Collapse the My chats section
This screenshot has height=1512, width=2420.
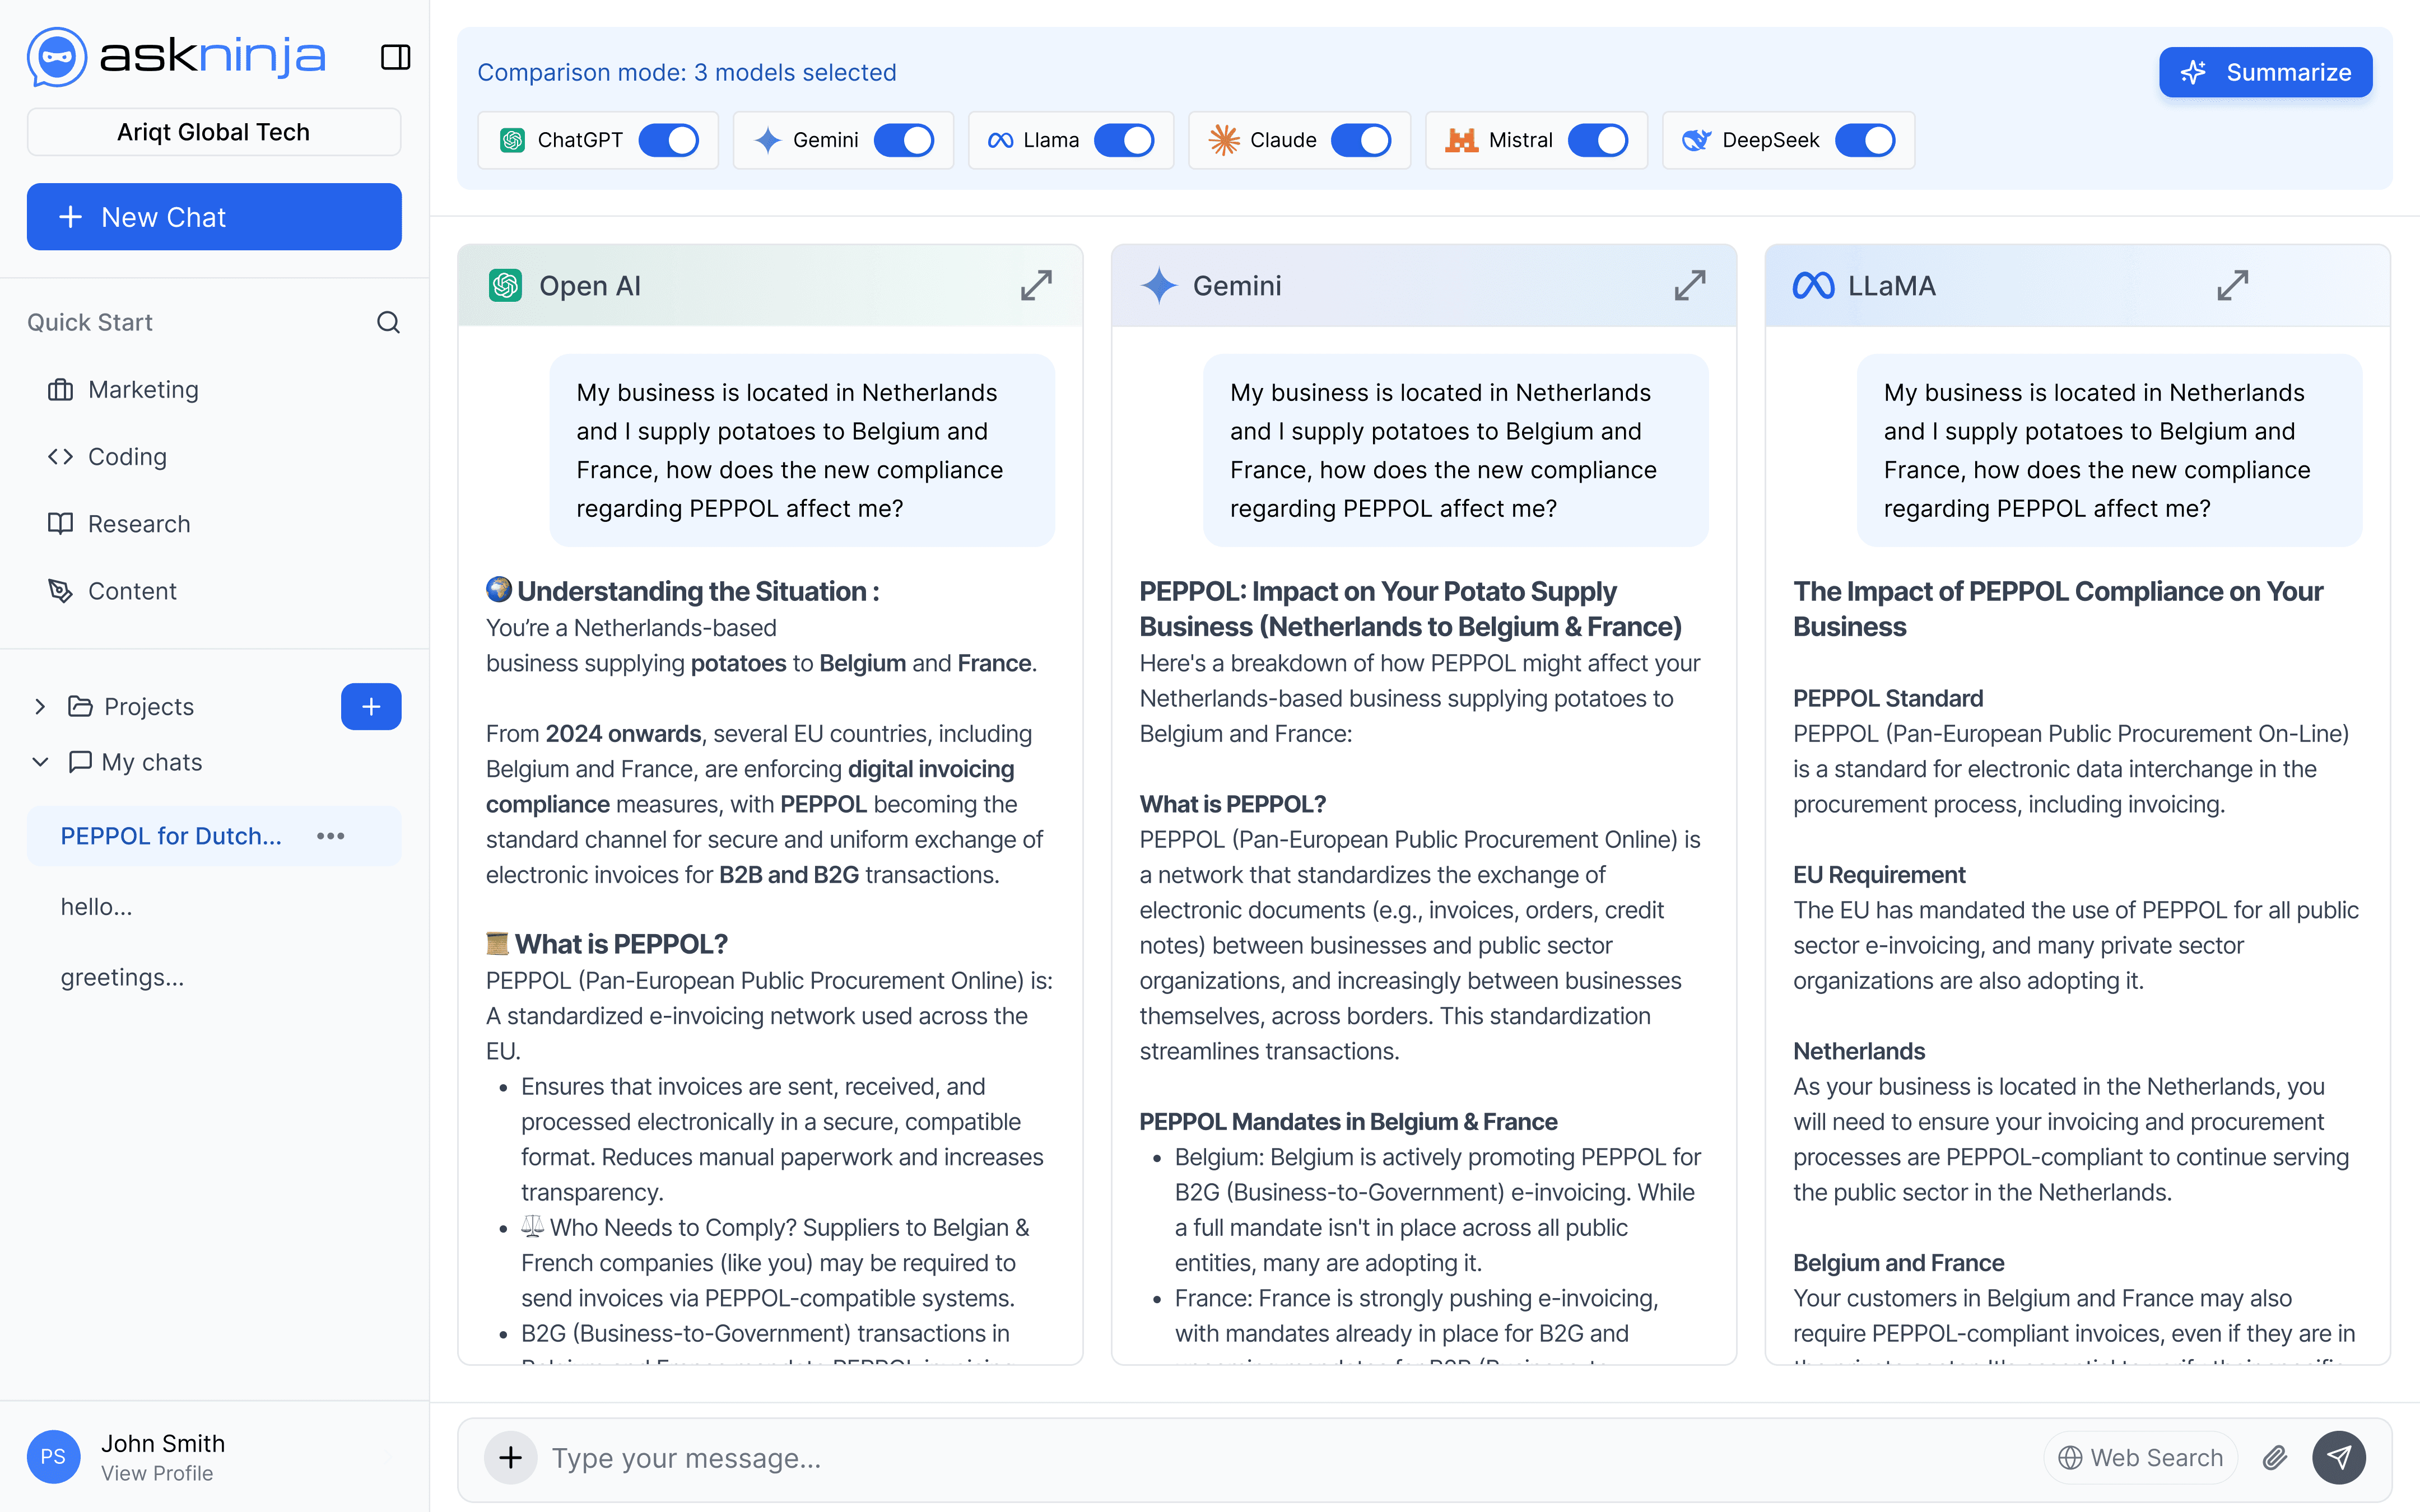point(40,762)
